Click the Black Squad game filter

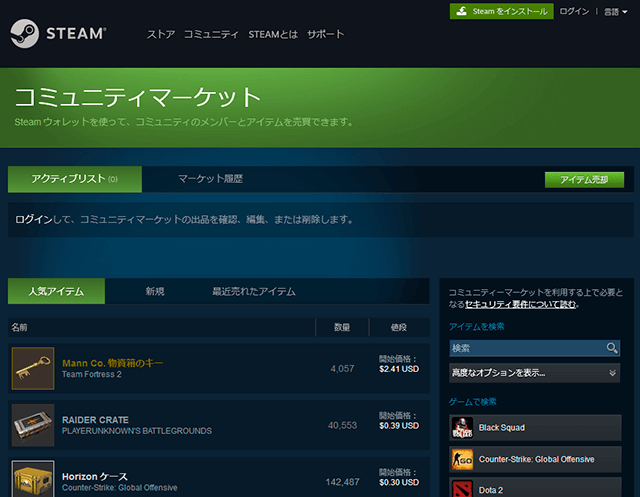[x=535, y=428]
